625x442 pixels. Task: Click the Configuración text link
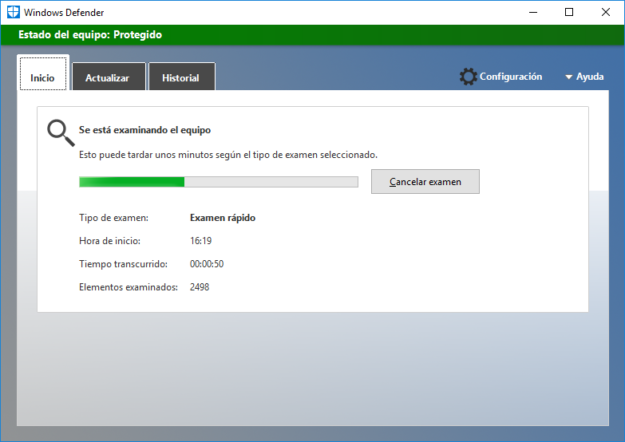[x=511, y=77]
